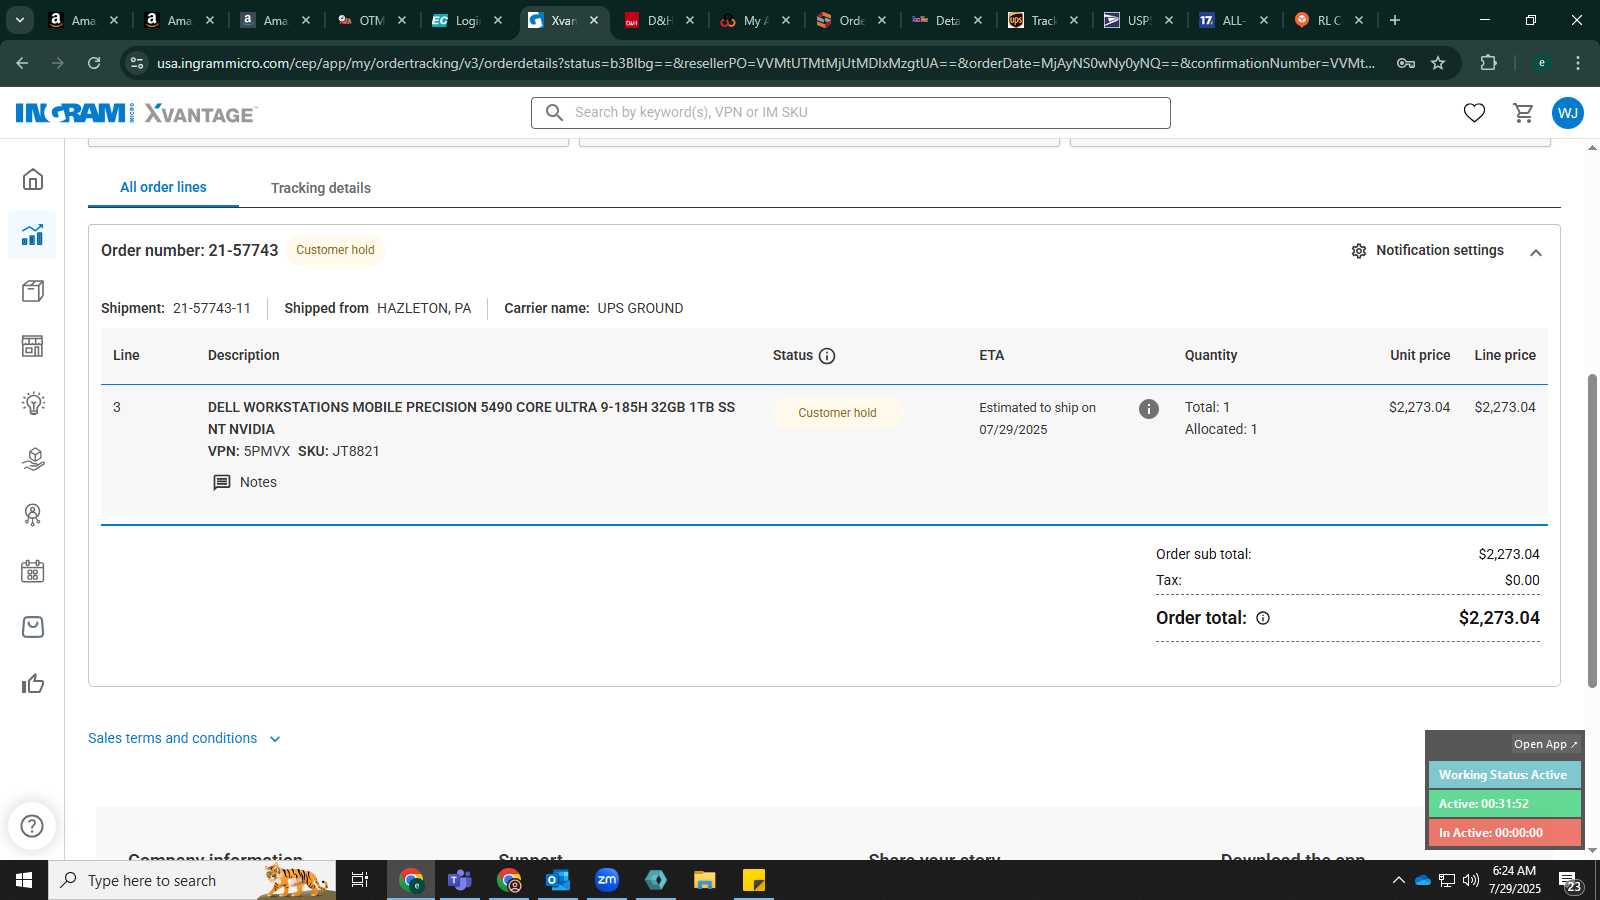Viewport: 1600px width, 900px height.
Task: Open the Home icon in left sidebar
Action: (x=33, y=179)
